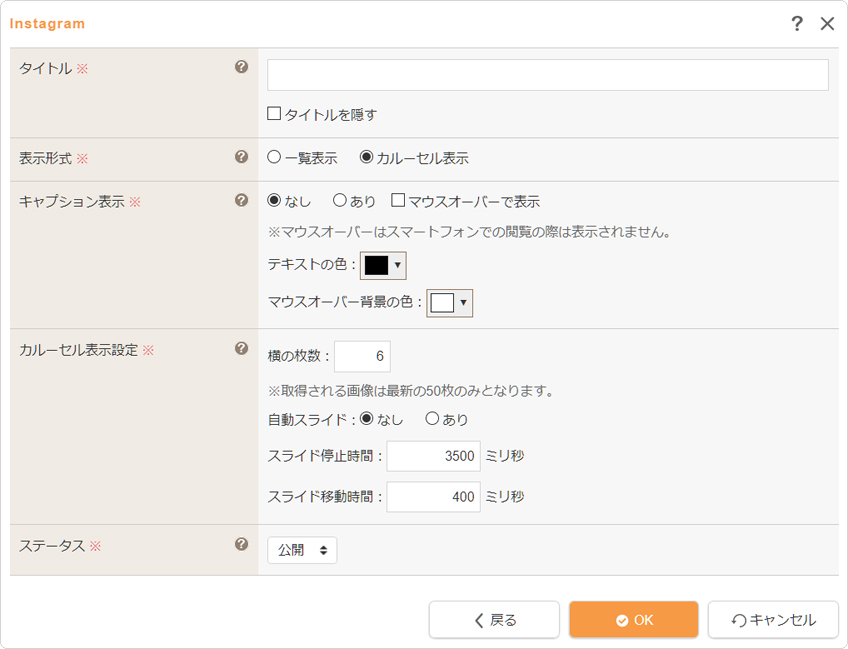The width and height of the screenshot is (848, 649).
Task: Close the Instagram dialog
Action: pos(827,23)
